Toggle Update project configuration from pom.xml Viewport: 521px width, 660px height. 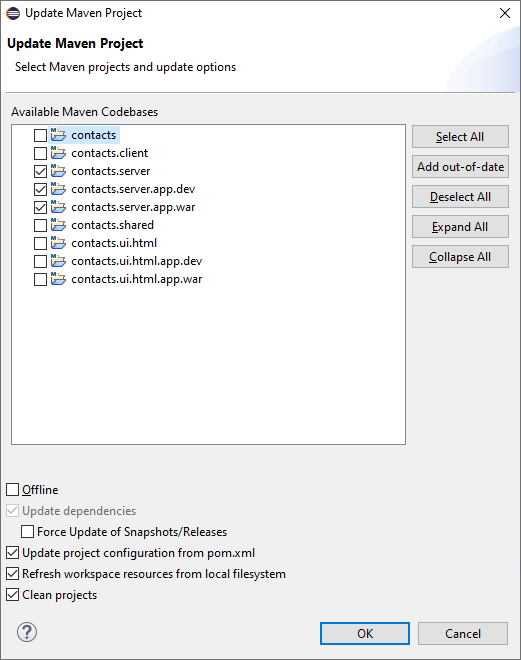coord(13,553)
